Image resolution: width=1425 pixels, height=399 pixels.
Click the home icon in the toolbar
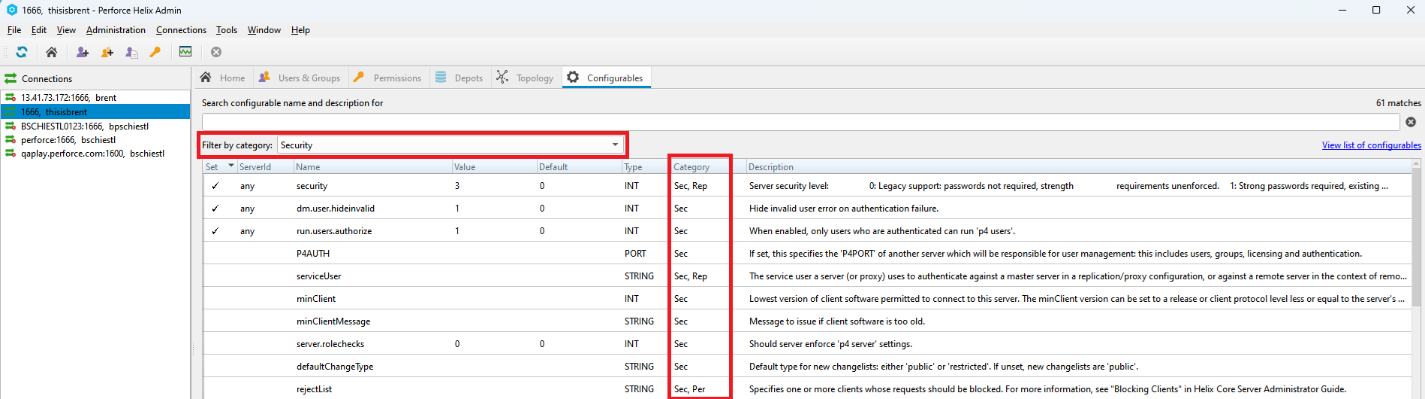(x=51, y=51)
